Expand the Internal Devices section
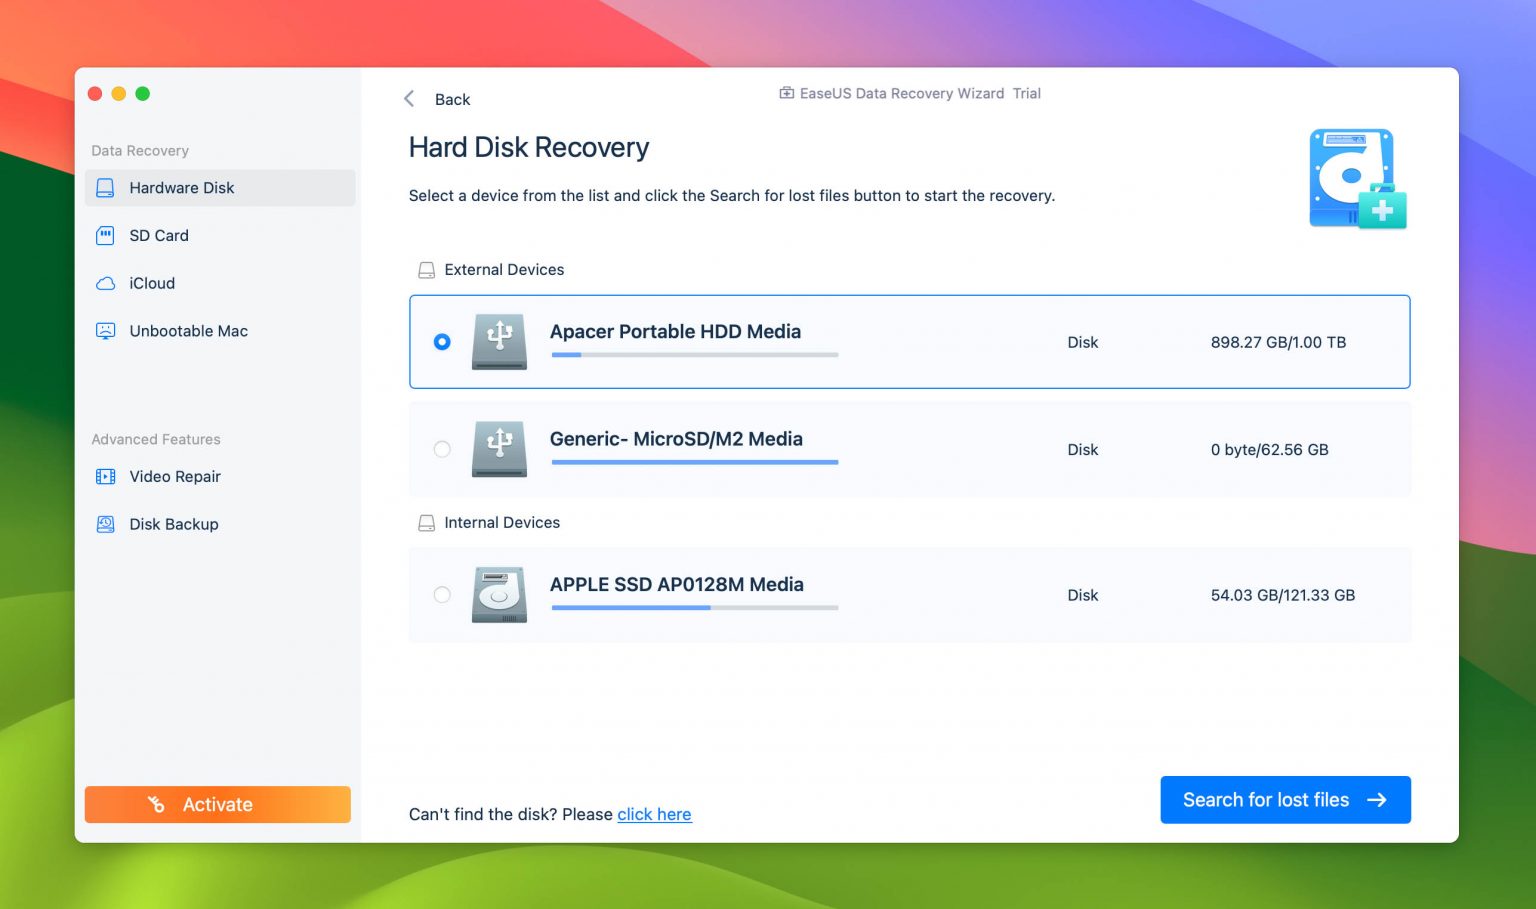The width and height of the screenshot is (1536, 909). click(x=501, y=522)
